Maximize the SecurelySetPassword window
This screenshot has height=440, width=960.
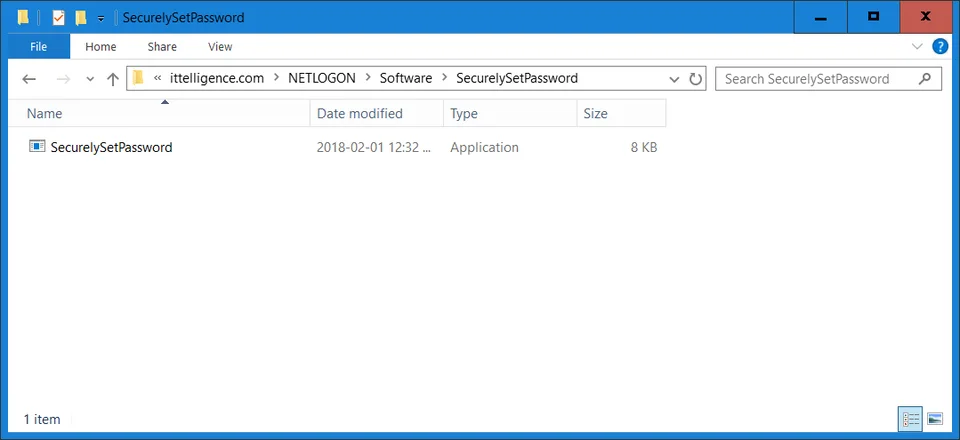coord(874,17)
